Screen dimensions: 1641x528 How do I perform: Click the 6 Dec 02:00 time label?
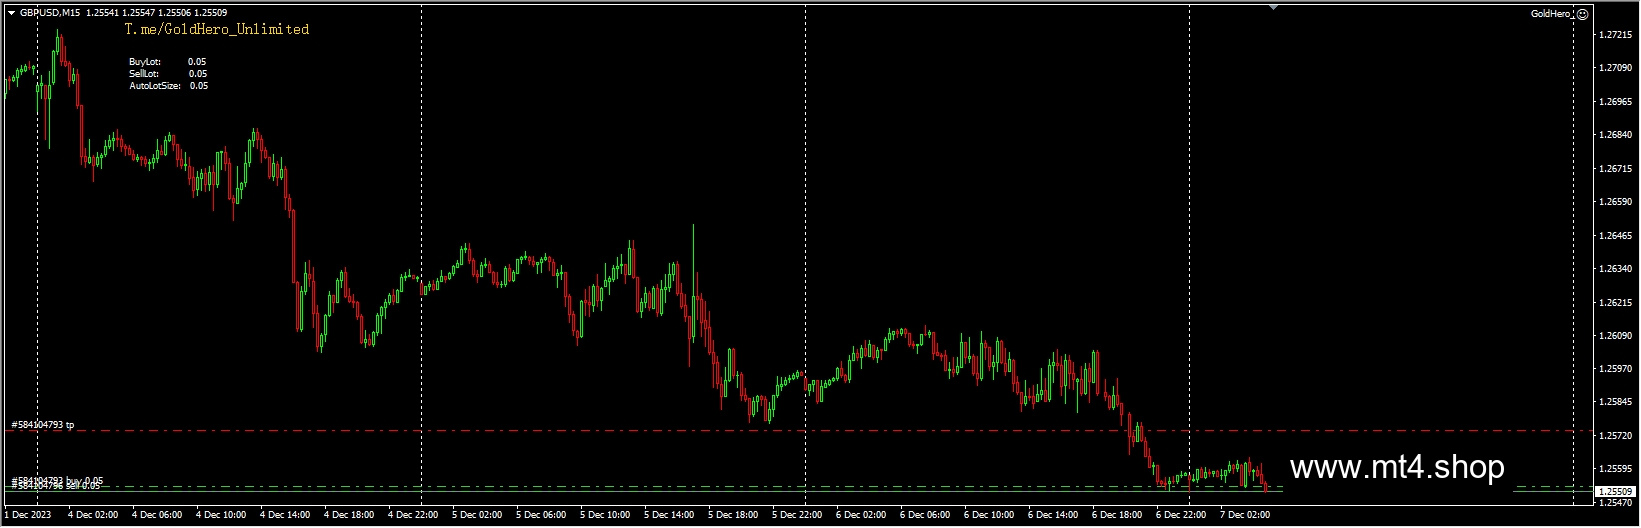point(861,515)
